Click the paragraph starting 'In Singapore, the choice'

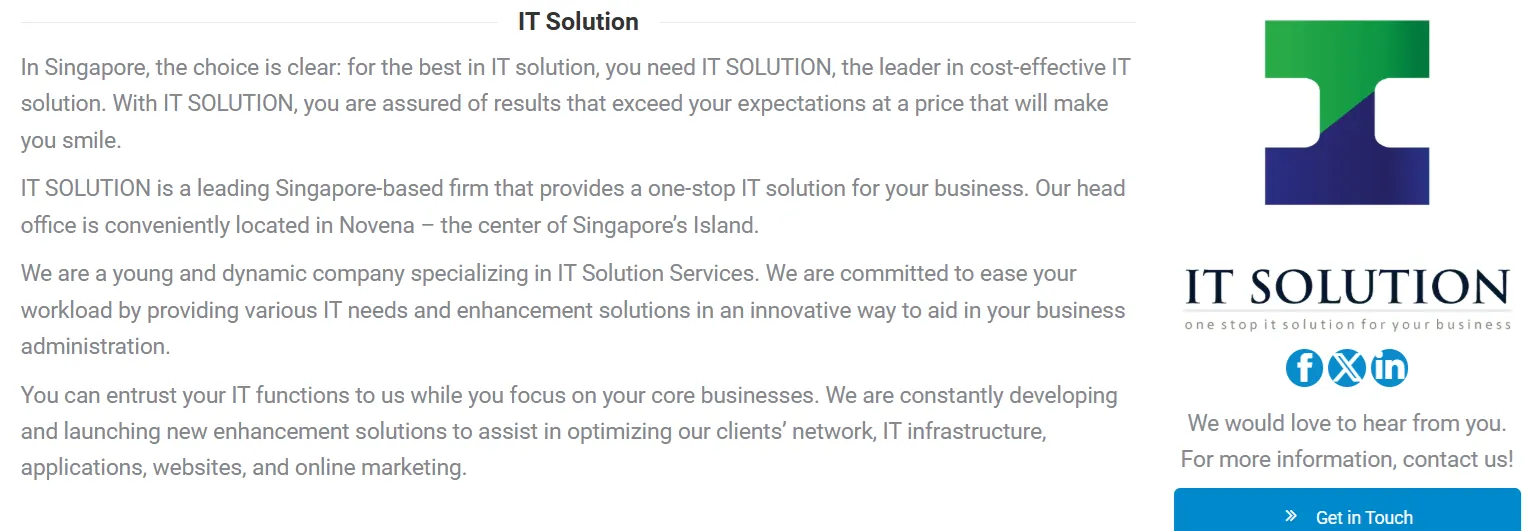pos(576,104)
